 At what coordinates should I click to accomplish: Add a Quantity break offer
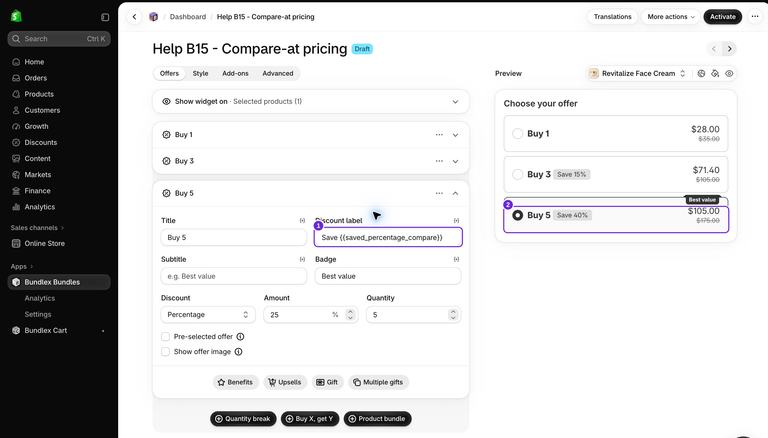click(243, 419)
